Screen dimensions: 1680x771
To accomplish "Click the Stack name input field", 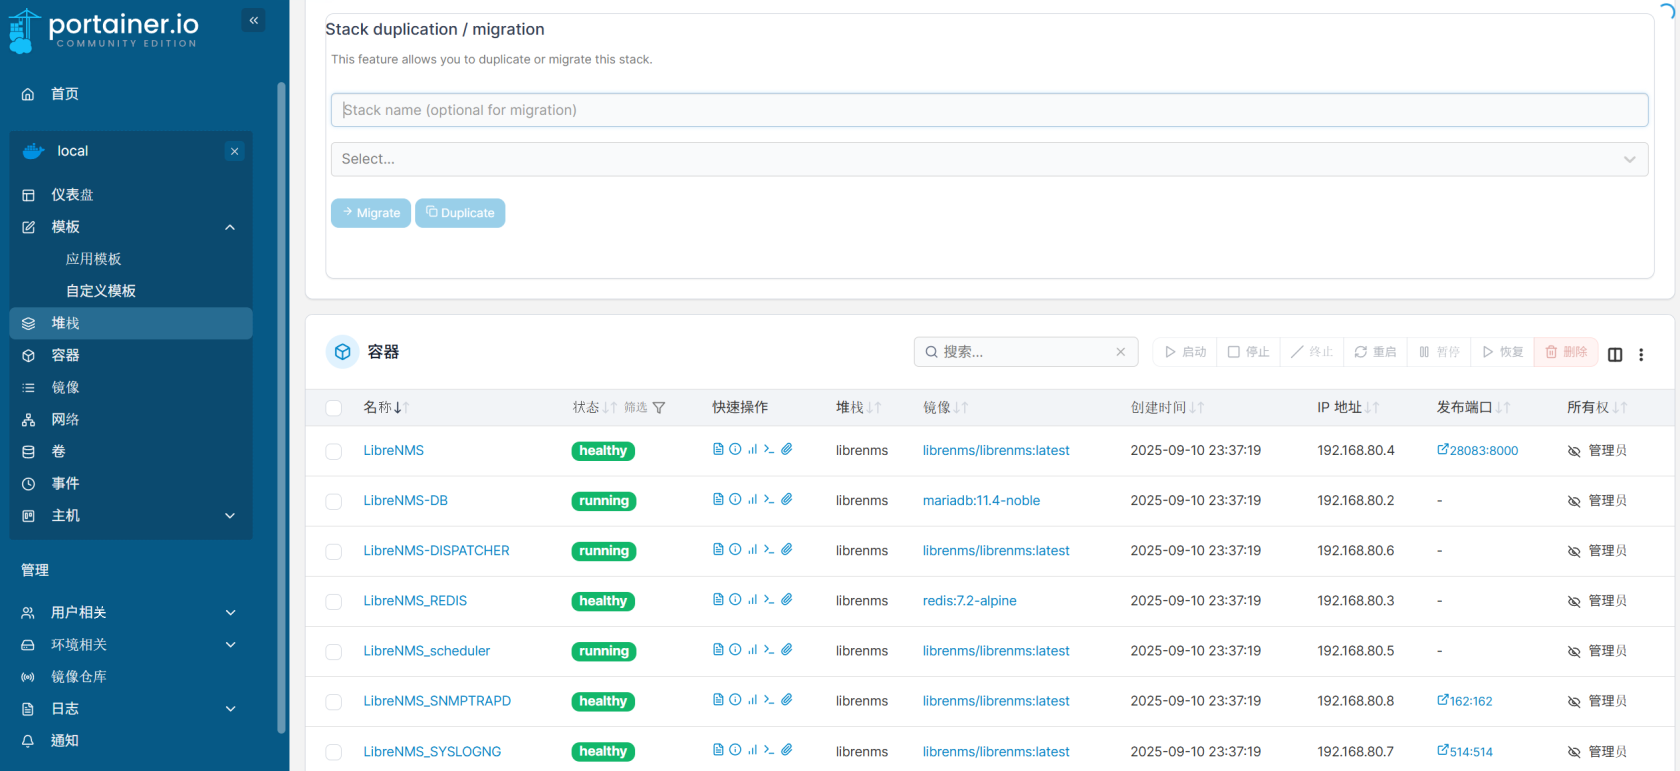I will [989, 110].
